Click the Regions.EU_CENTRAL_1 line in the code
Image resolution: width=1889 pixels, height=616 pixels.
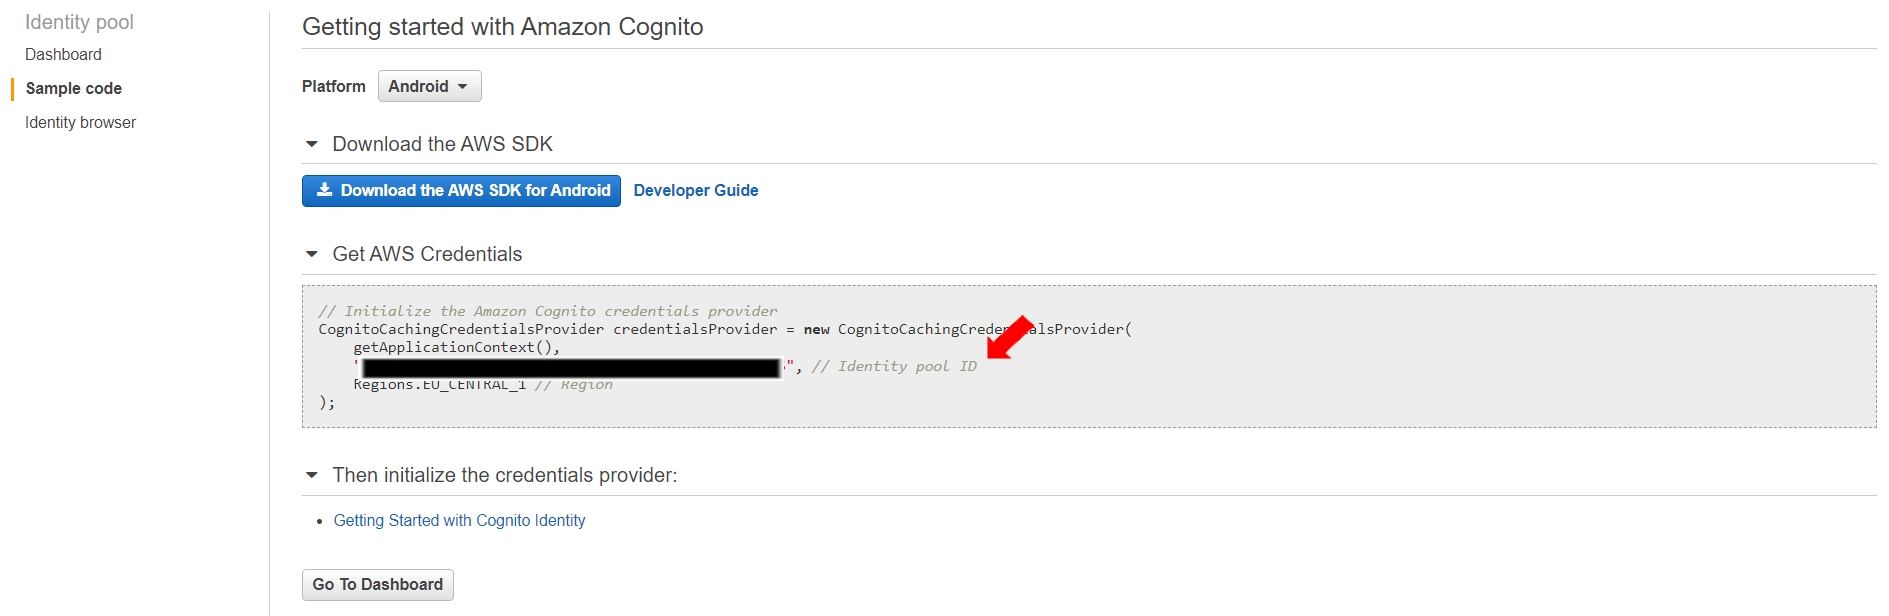[x=439, y=386]
